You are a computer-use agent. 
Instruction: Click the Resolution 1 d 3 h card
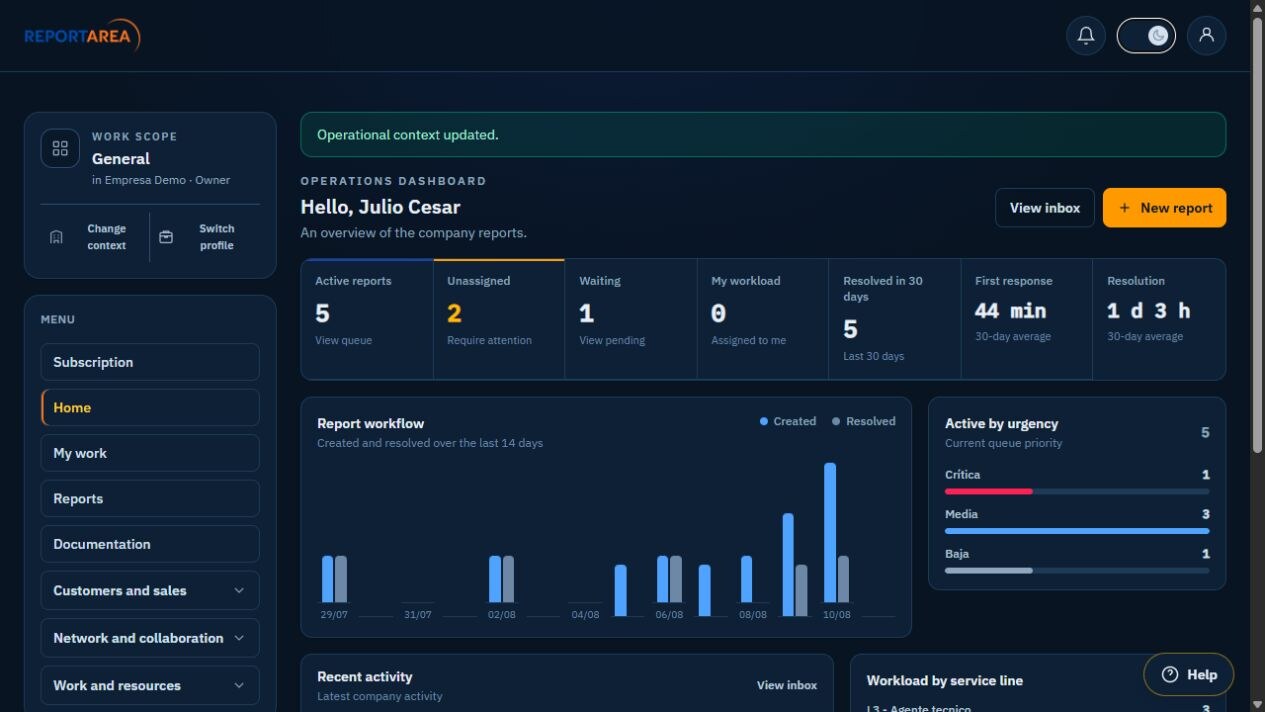tap(1159, 319)
